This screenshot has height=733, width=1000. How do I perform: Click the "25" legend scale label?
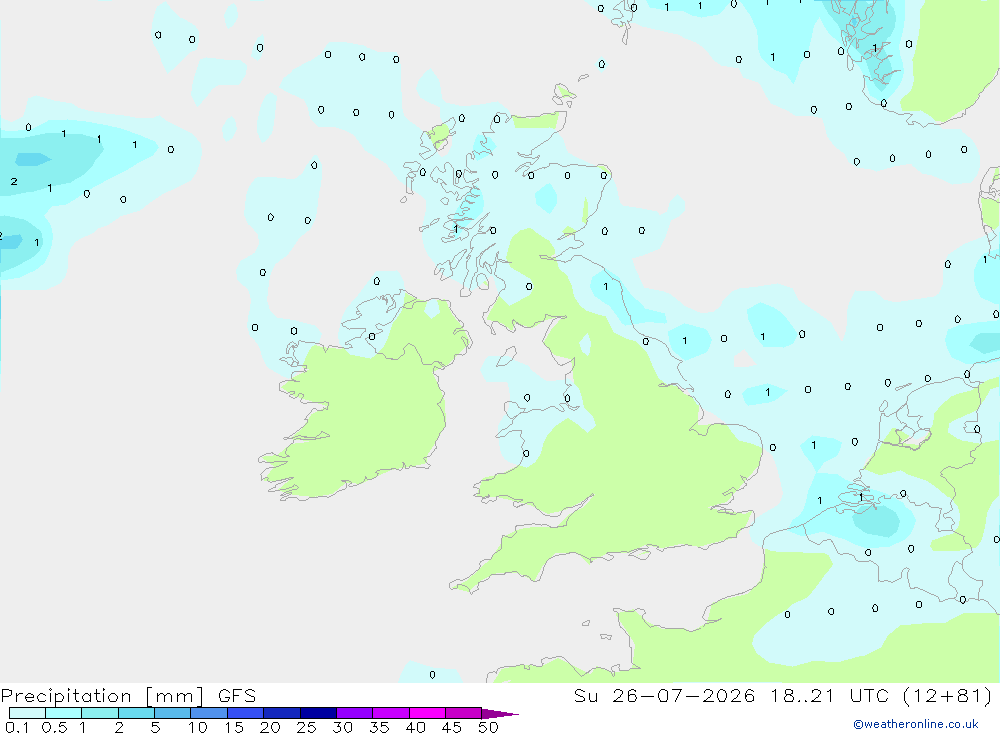pos(306,727)
